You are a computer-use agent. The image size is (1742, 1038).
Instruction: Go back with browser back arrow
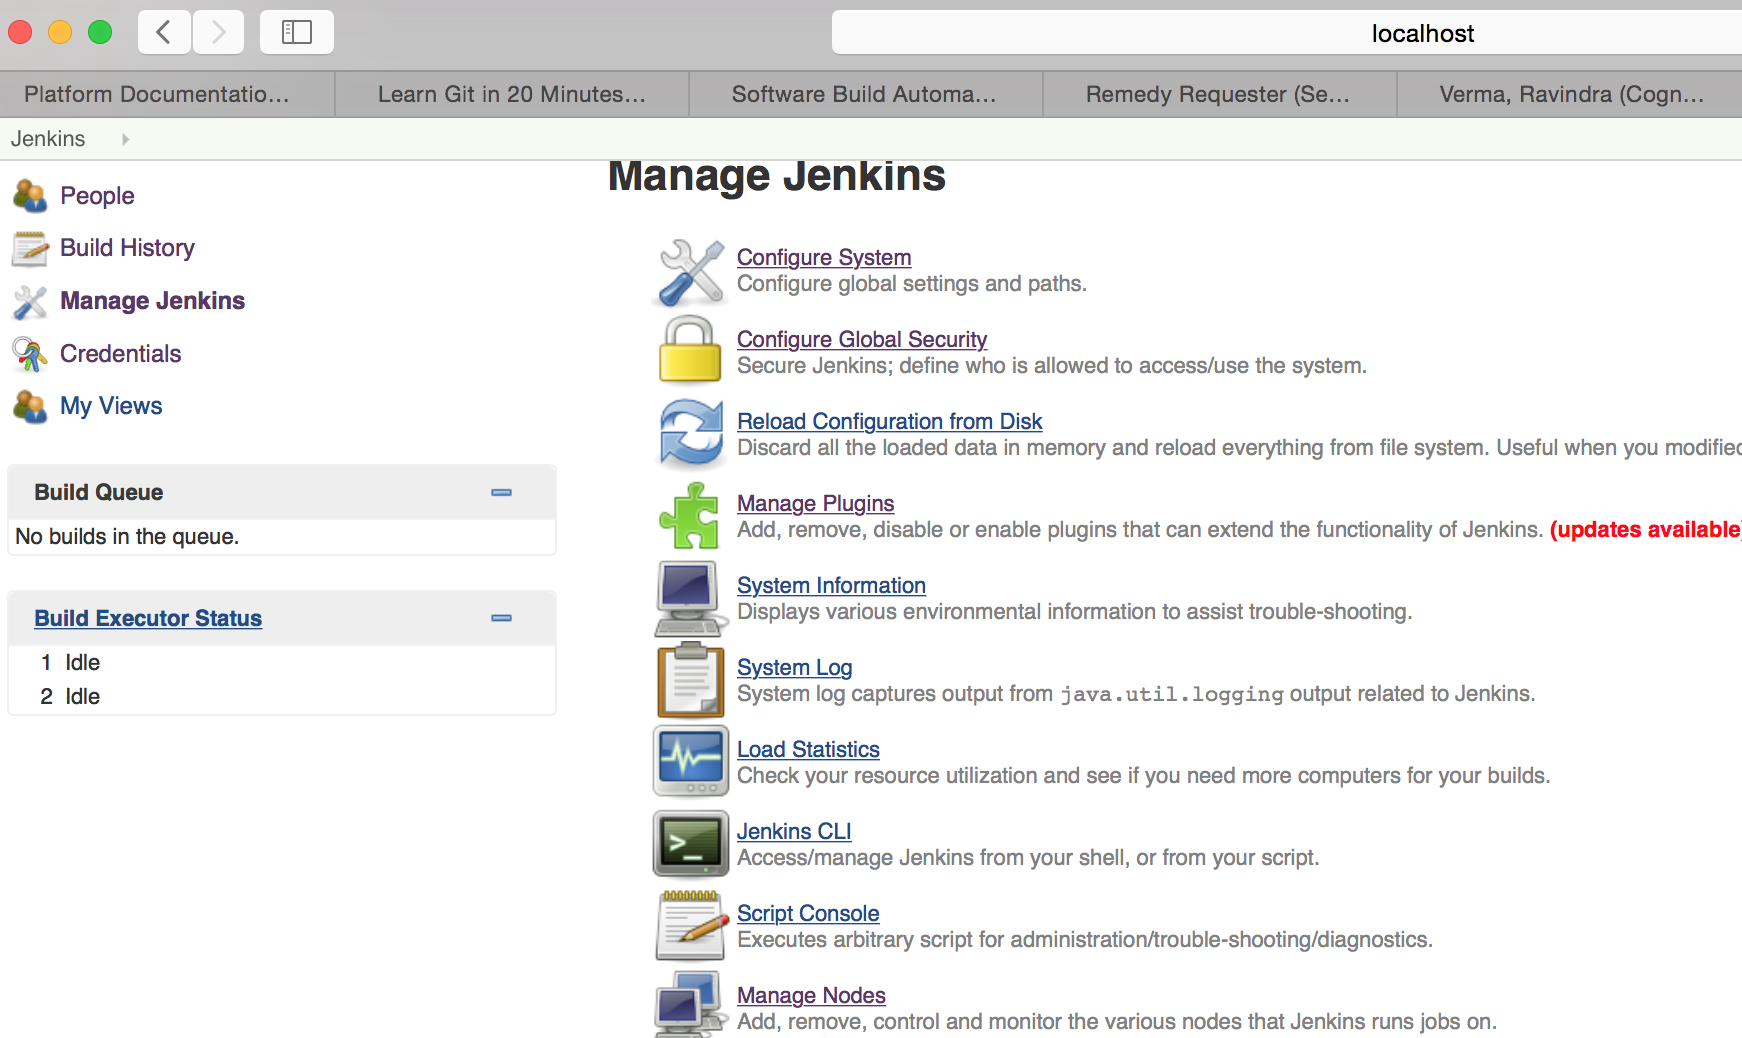click(x=164, y=32)
